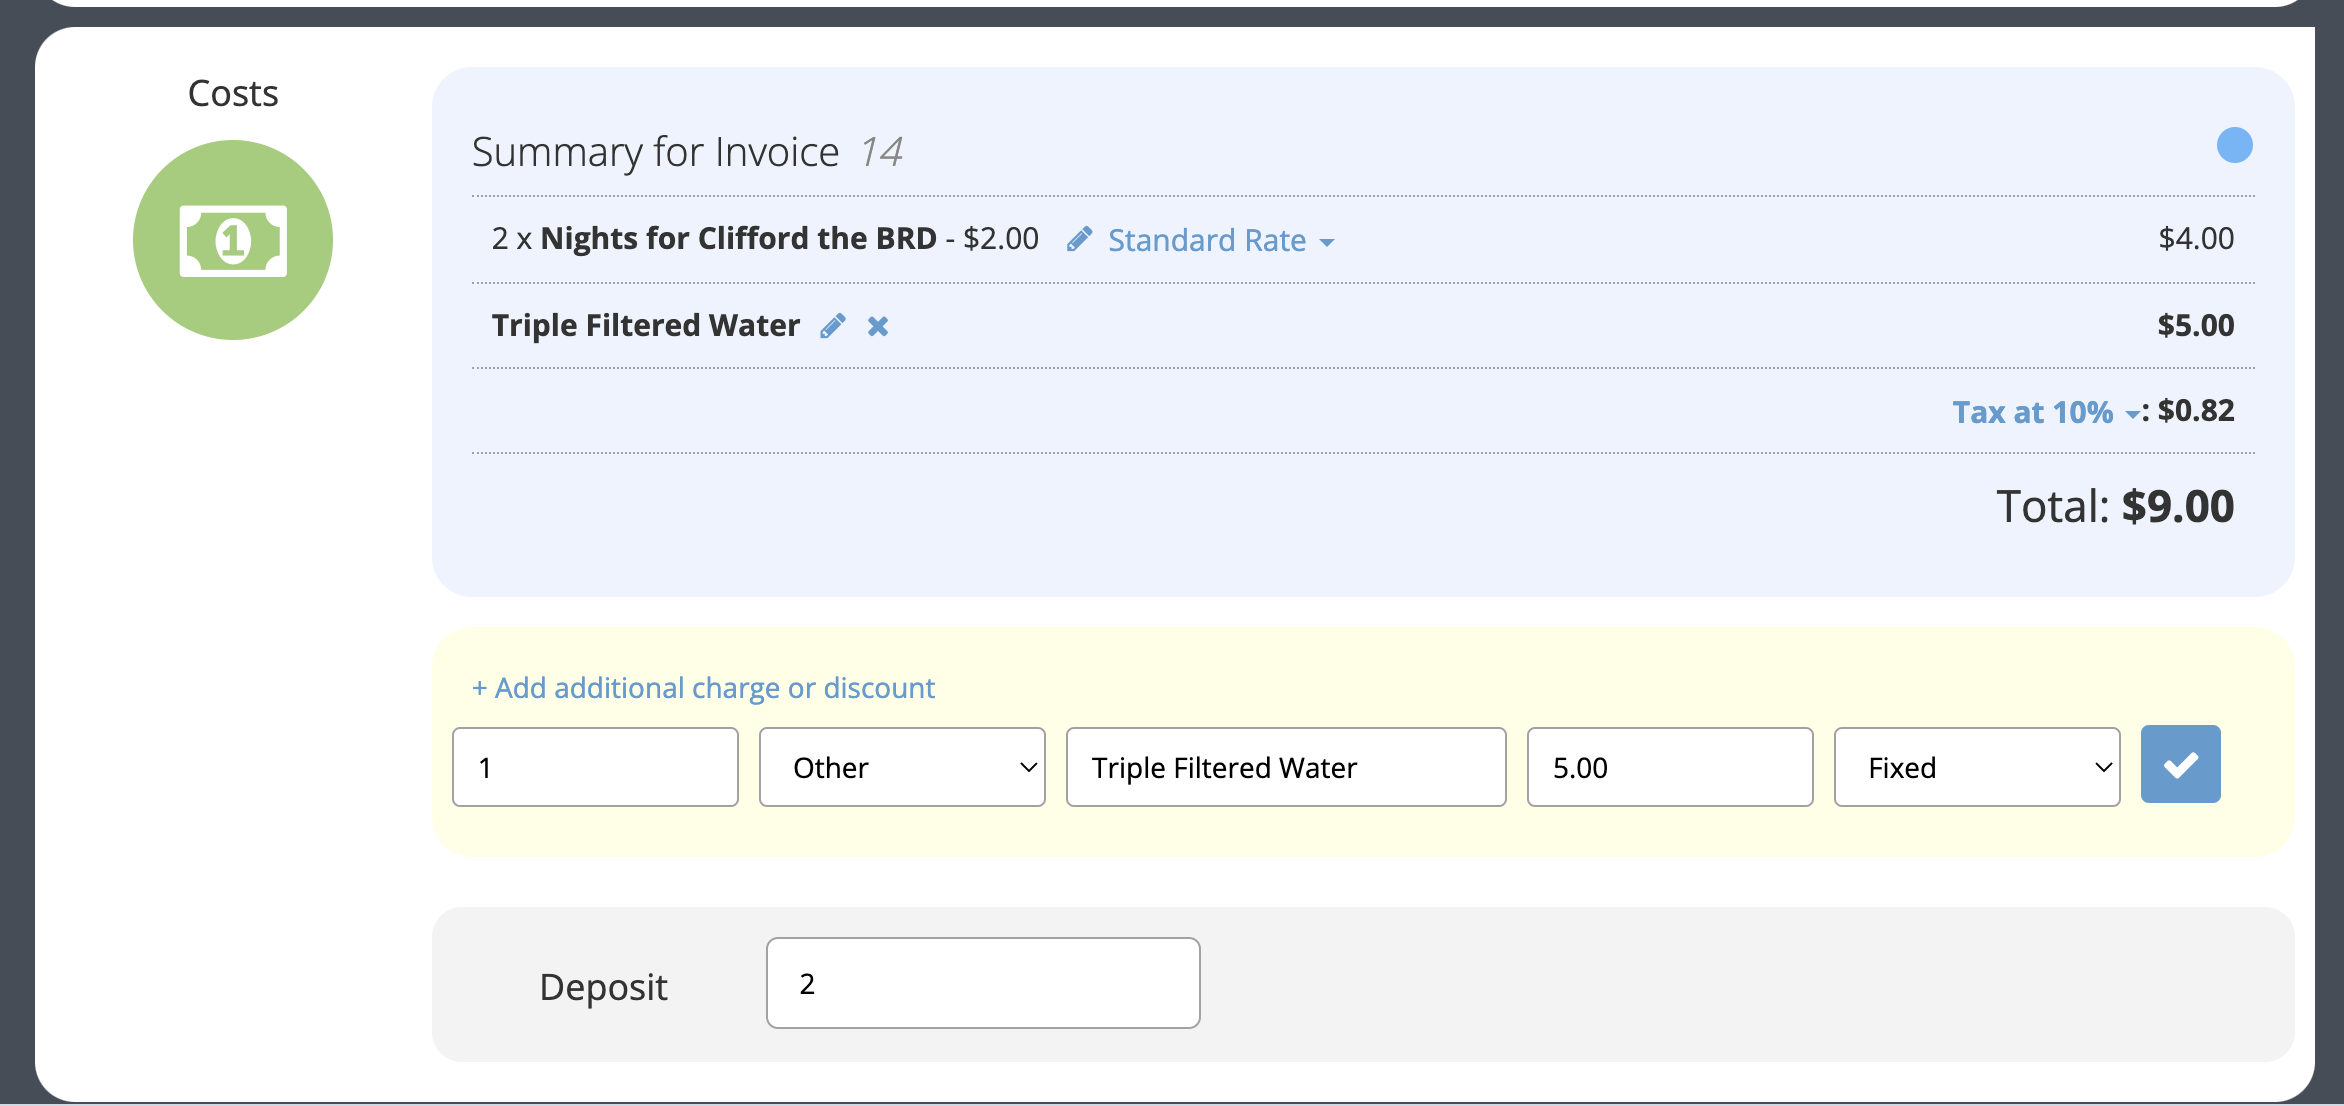
Task: Focus the quantity field containing 1
Action: [595, 767]
